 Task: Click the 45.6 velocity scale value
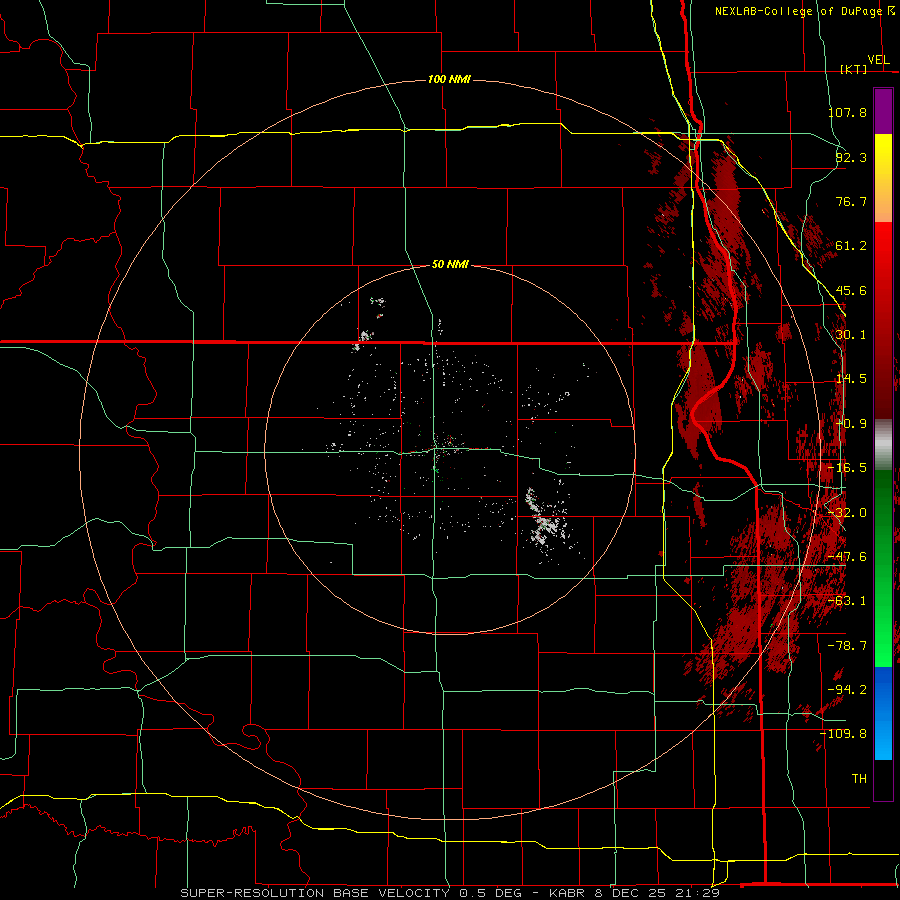[x=851, y=290]
